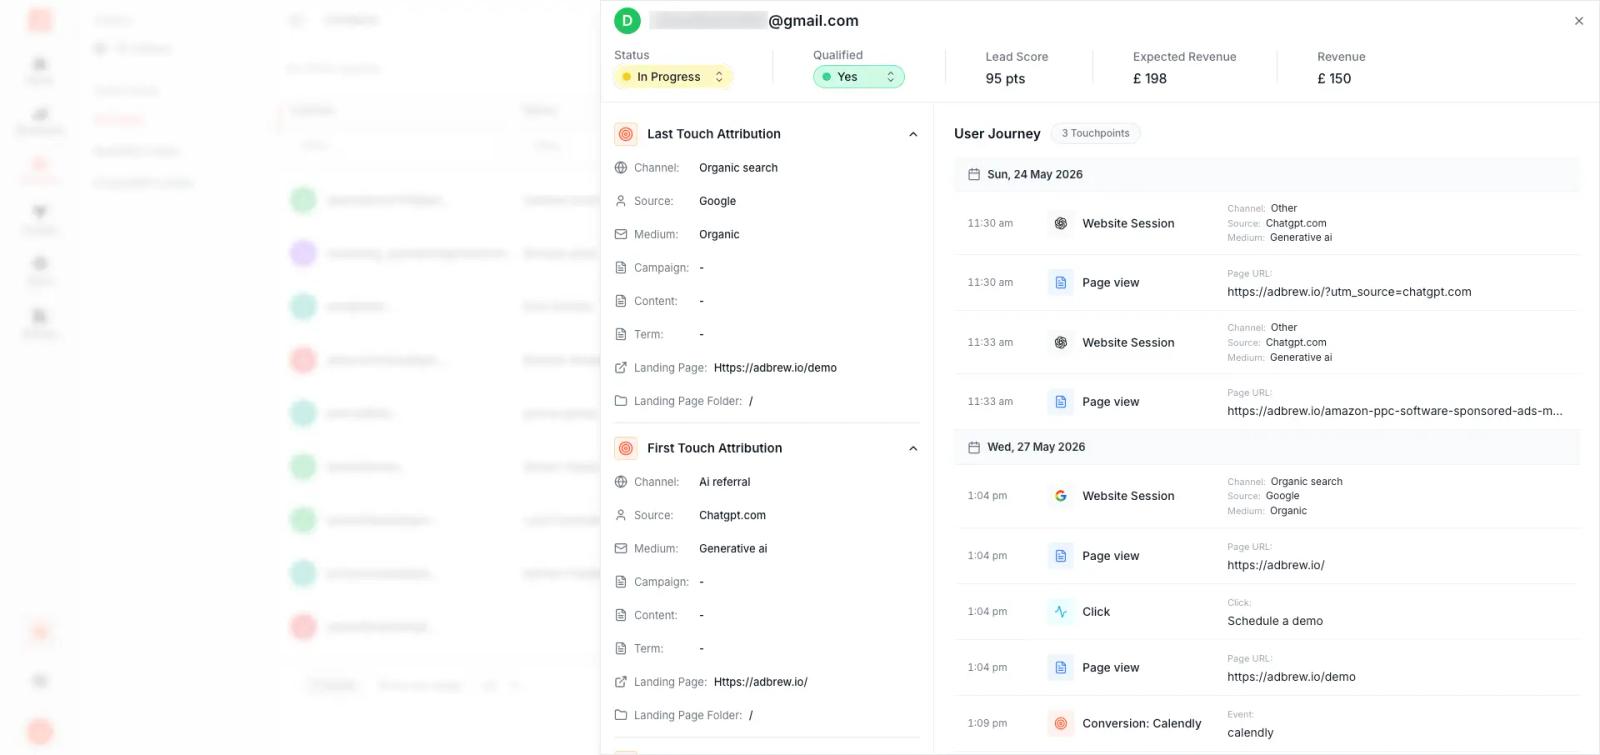1600x755 pixels.
Task: Click the First Touch Attribution target icon
Action: 626,449
